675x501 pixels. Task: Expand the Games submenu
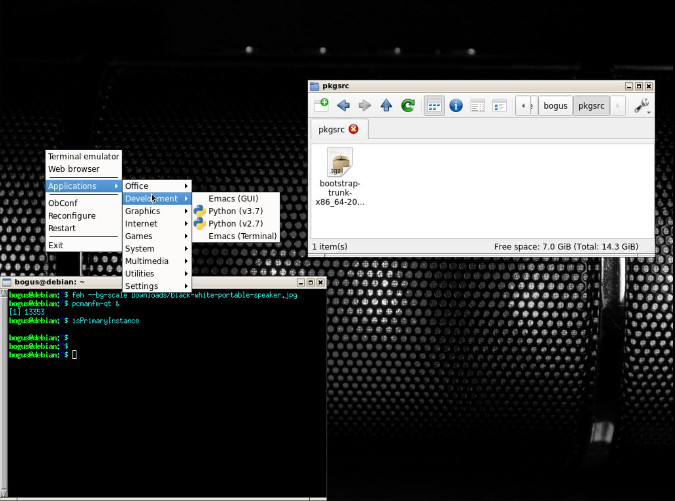coord(157,236)
